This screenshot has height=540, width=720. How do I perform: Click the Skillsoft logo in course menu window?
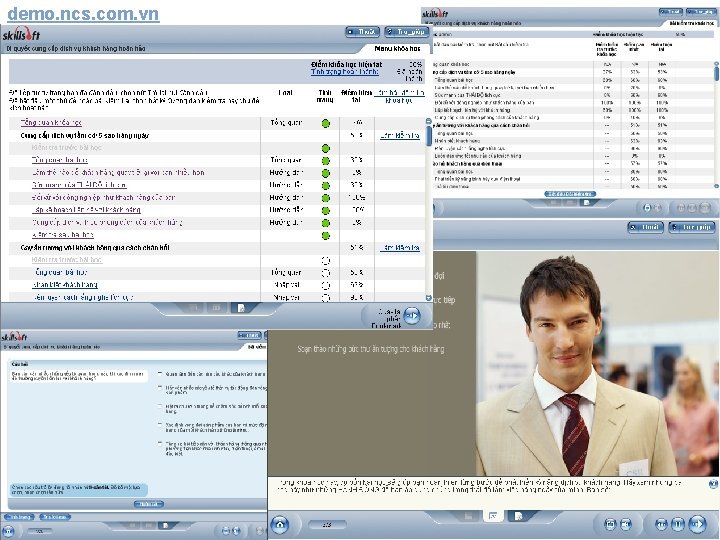coord(22,35)
